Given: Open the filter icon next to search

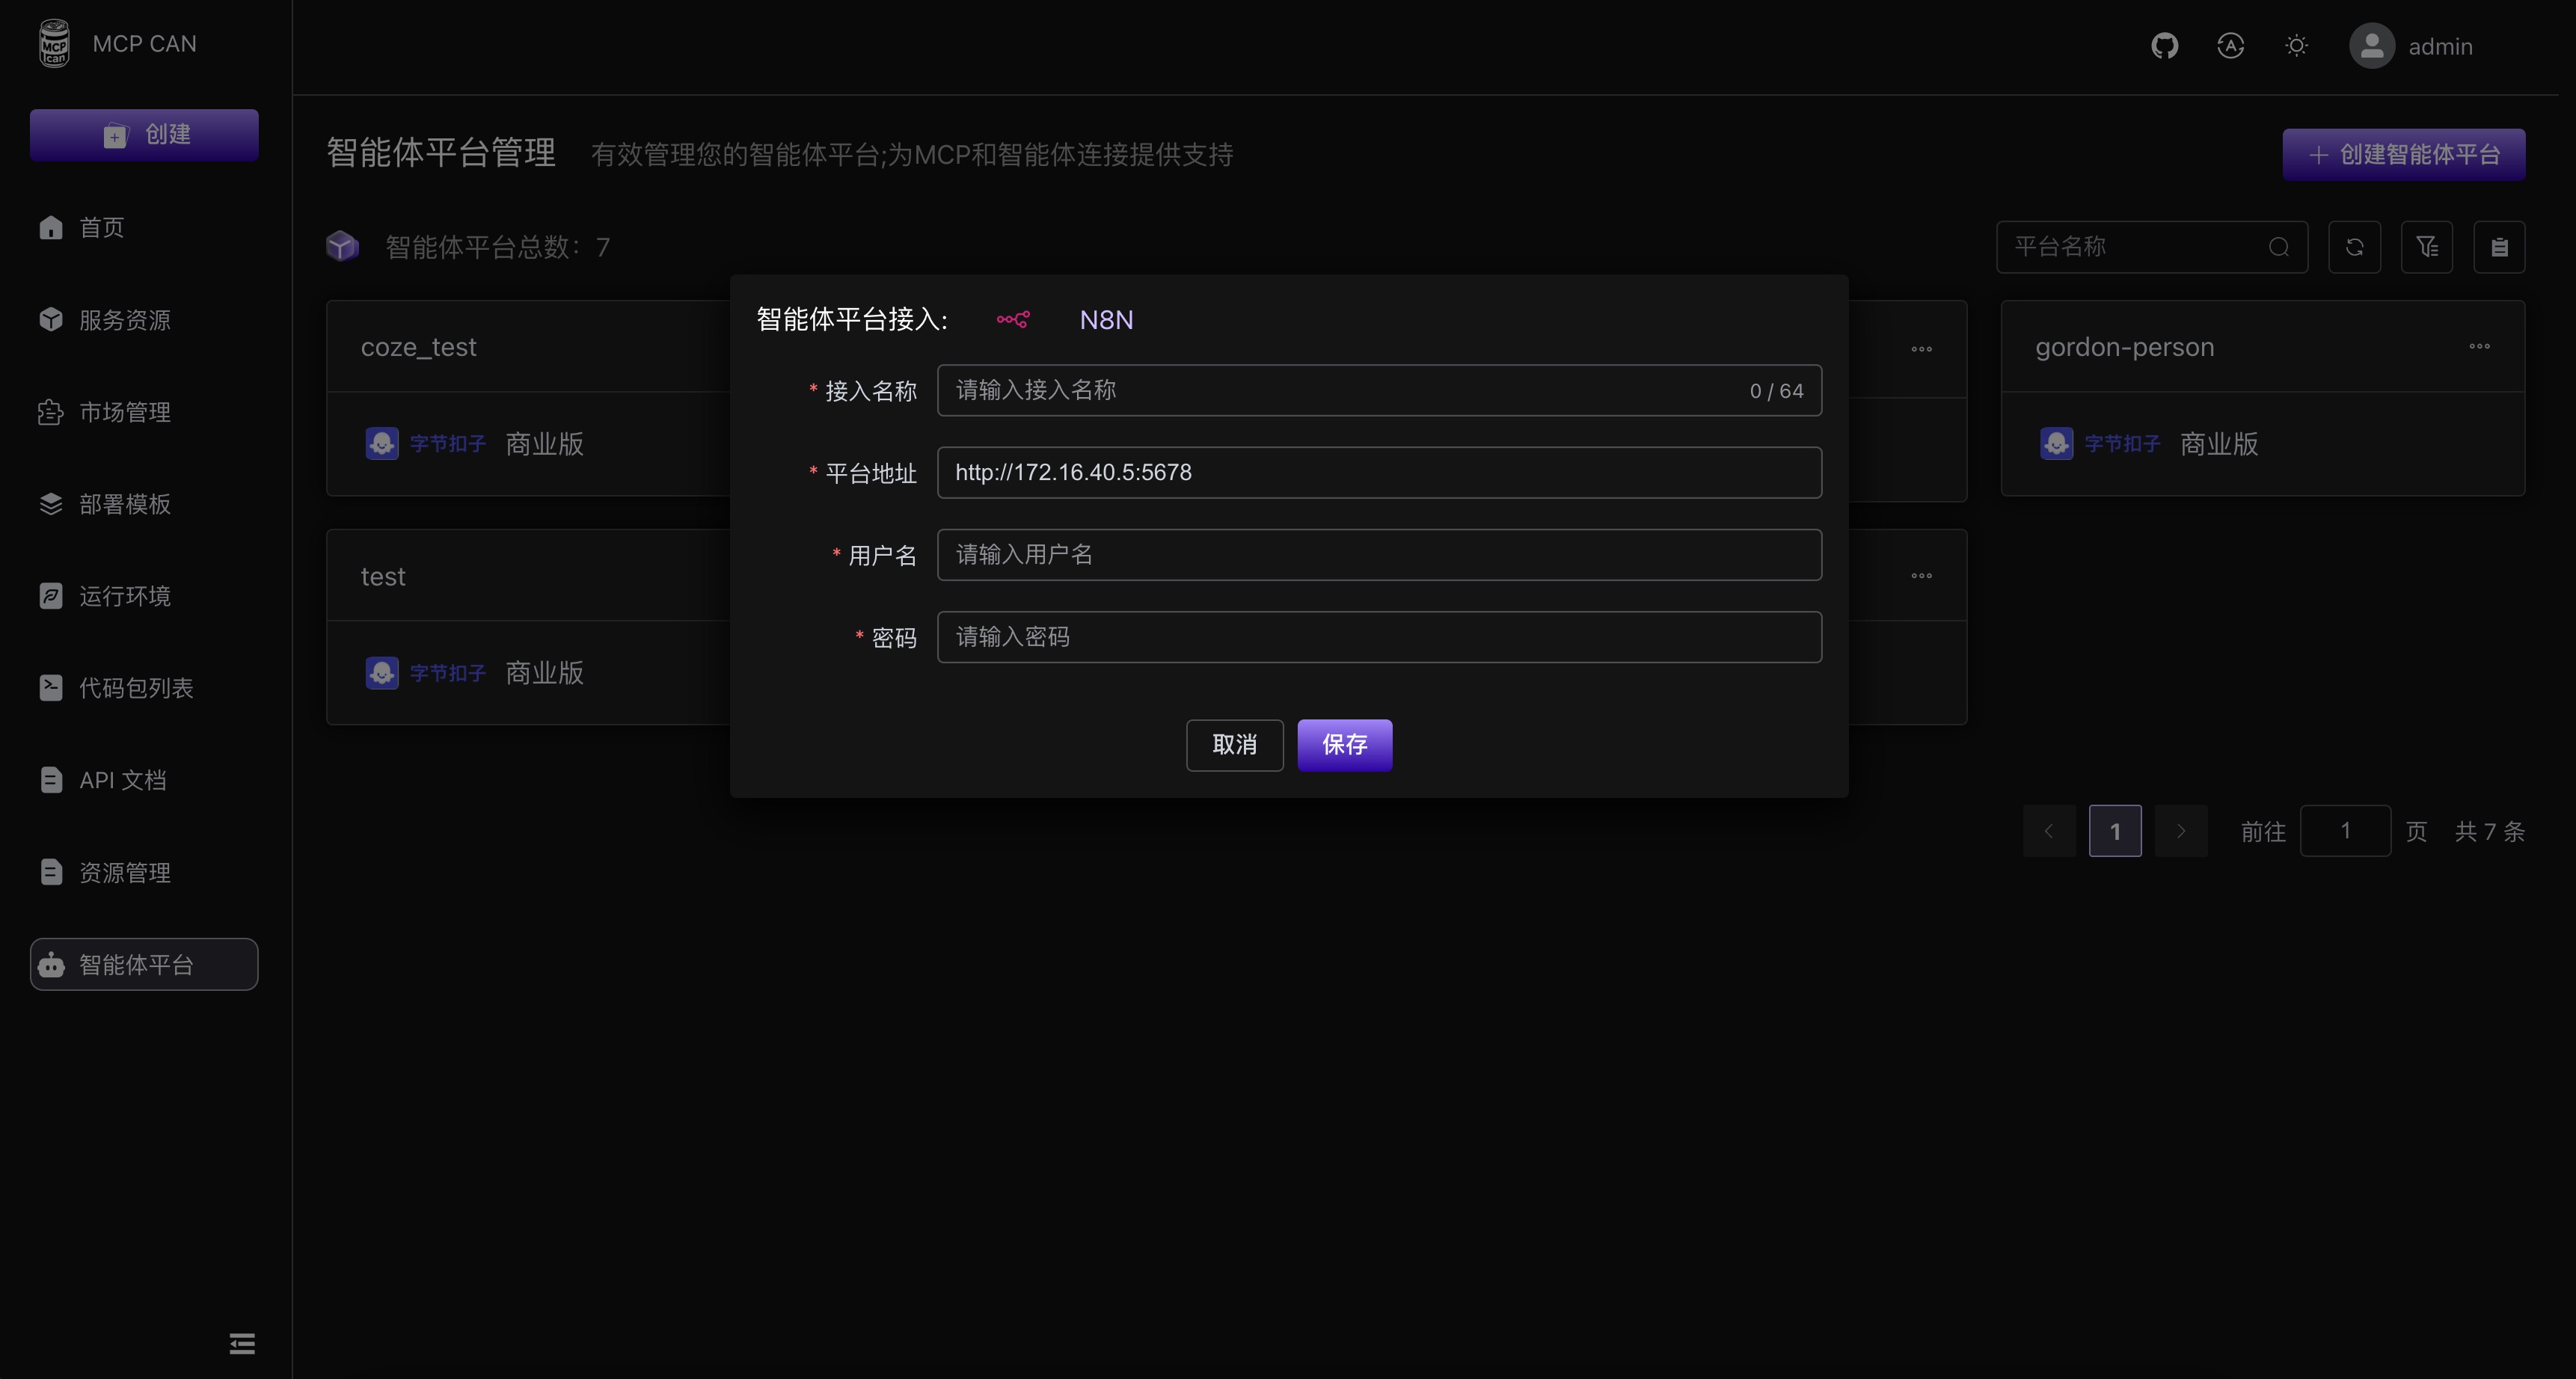Looking at the screenshot, I should coord(2427,247).
